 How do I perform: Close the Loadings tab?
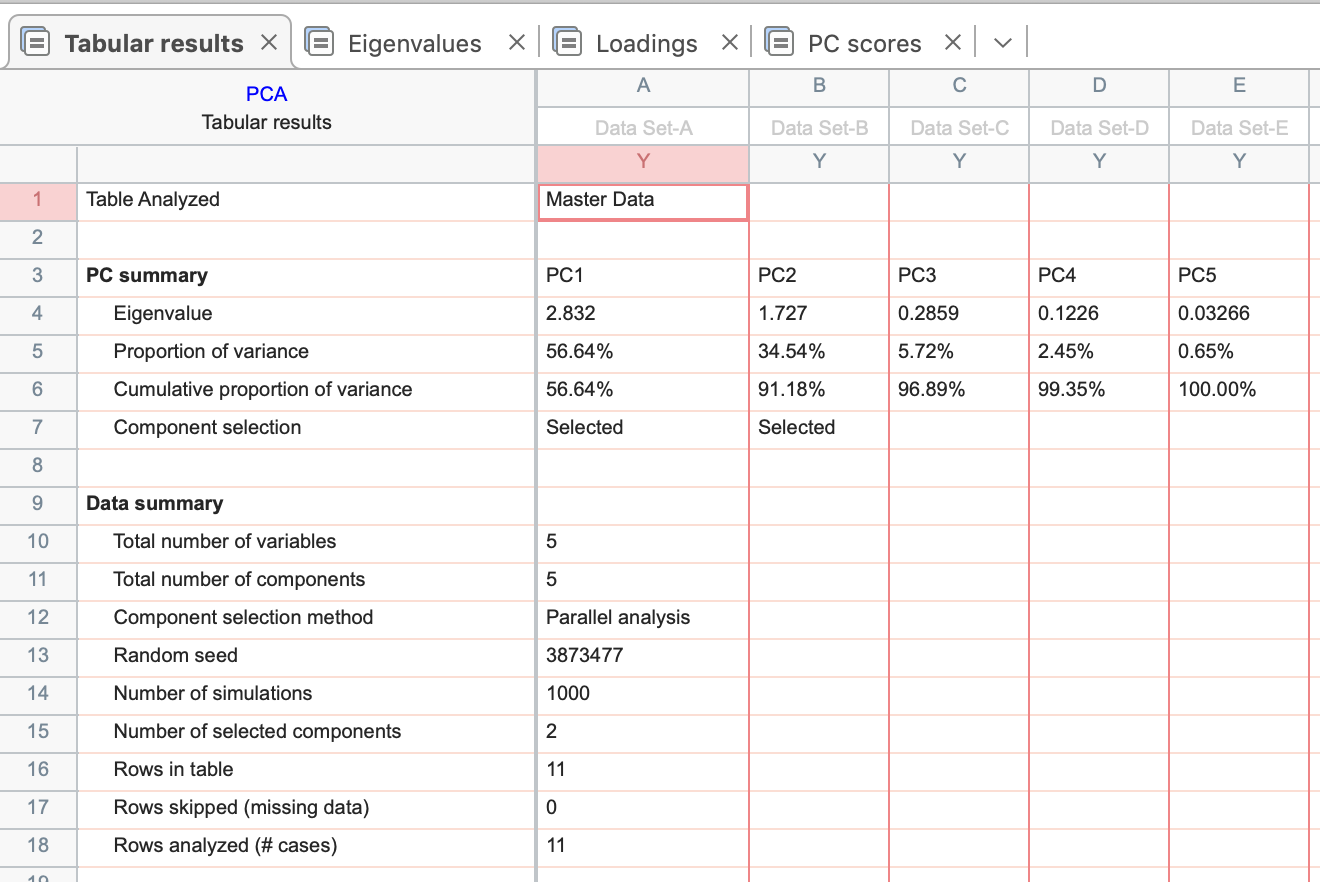click(x=730, y=43)
